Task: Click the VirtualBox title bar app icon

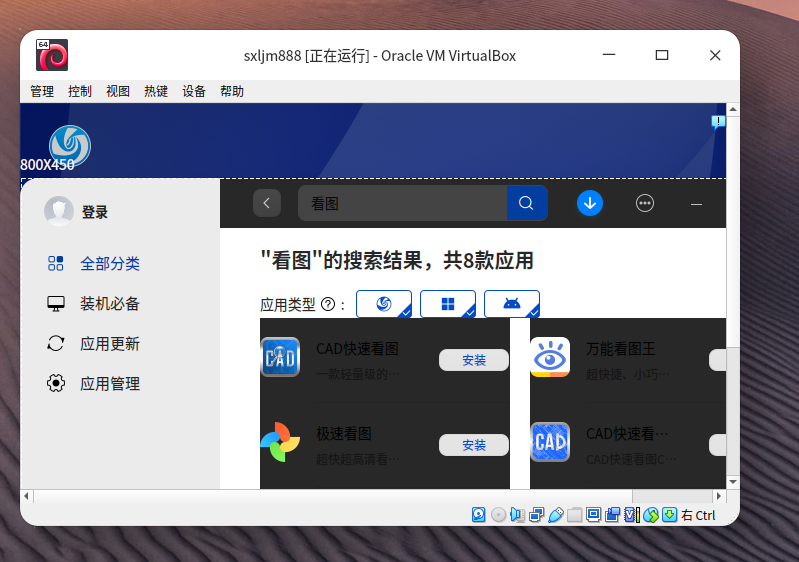Action: click(x=51, y=55)
